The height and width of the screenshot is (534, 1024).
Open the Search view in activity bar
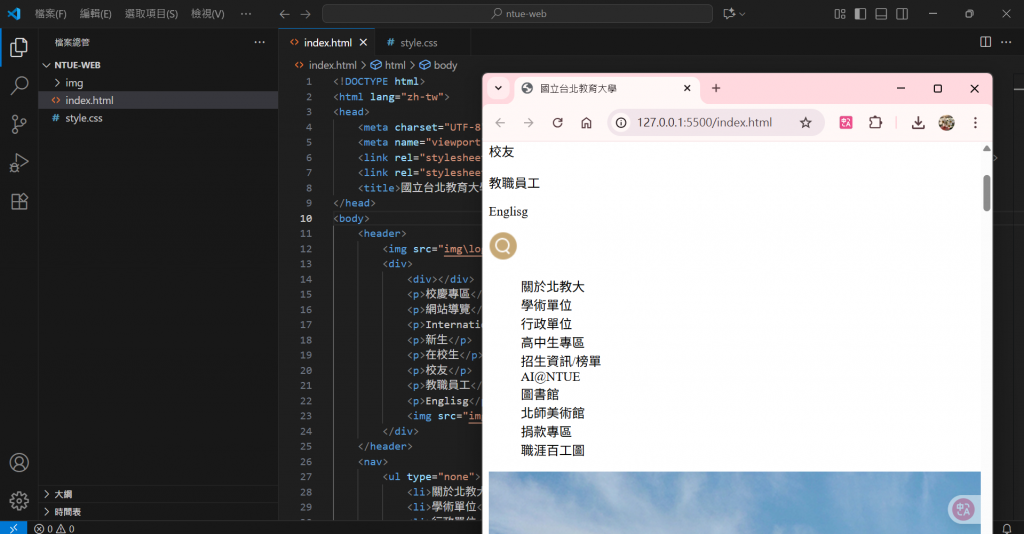coord(19,86)
